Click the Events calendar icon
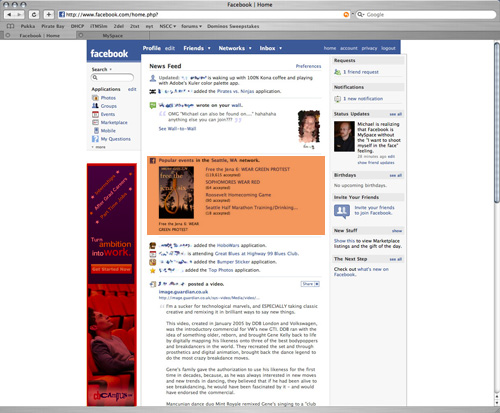The image size is (500, 413). [95, 114]
